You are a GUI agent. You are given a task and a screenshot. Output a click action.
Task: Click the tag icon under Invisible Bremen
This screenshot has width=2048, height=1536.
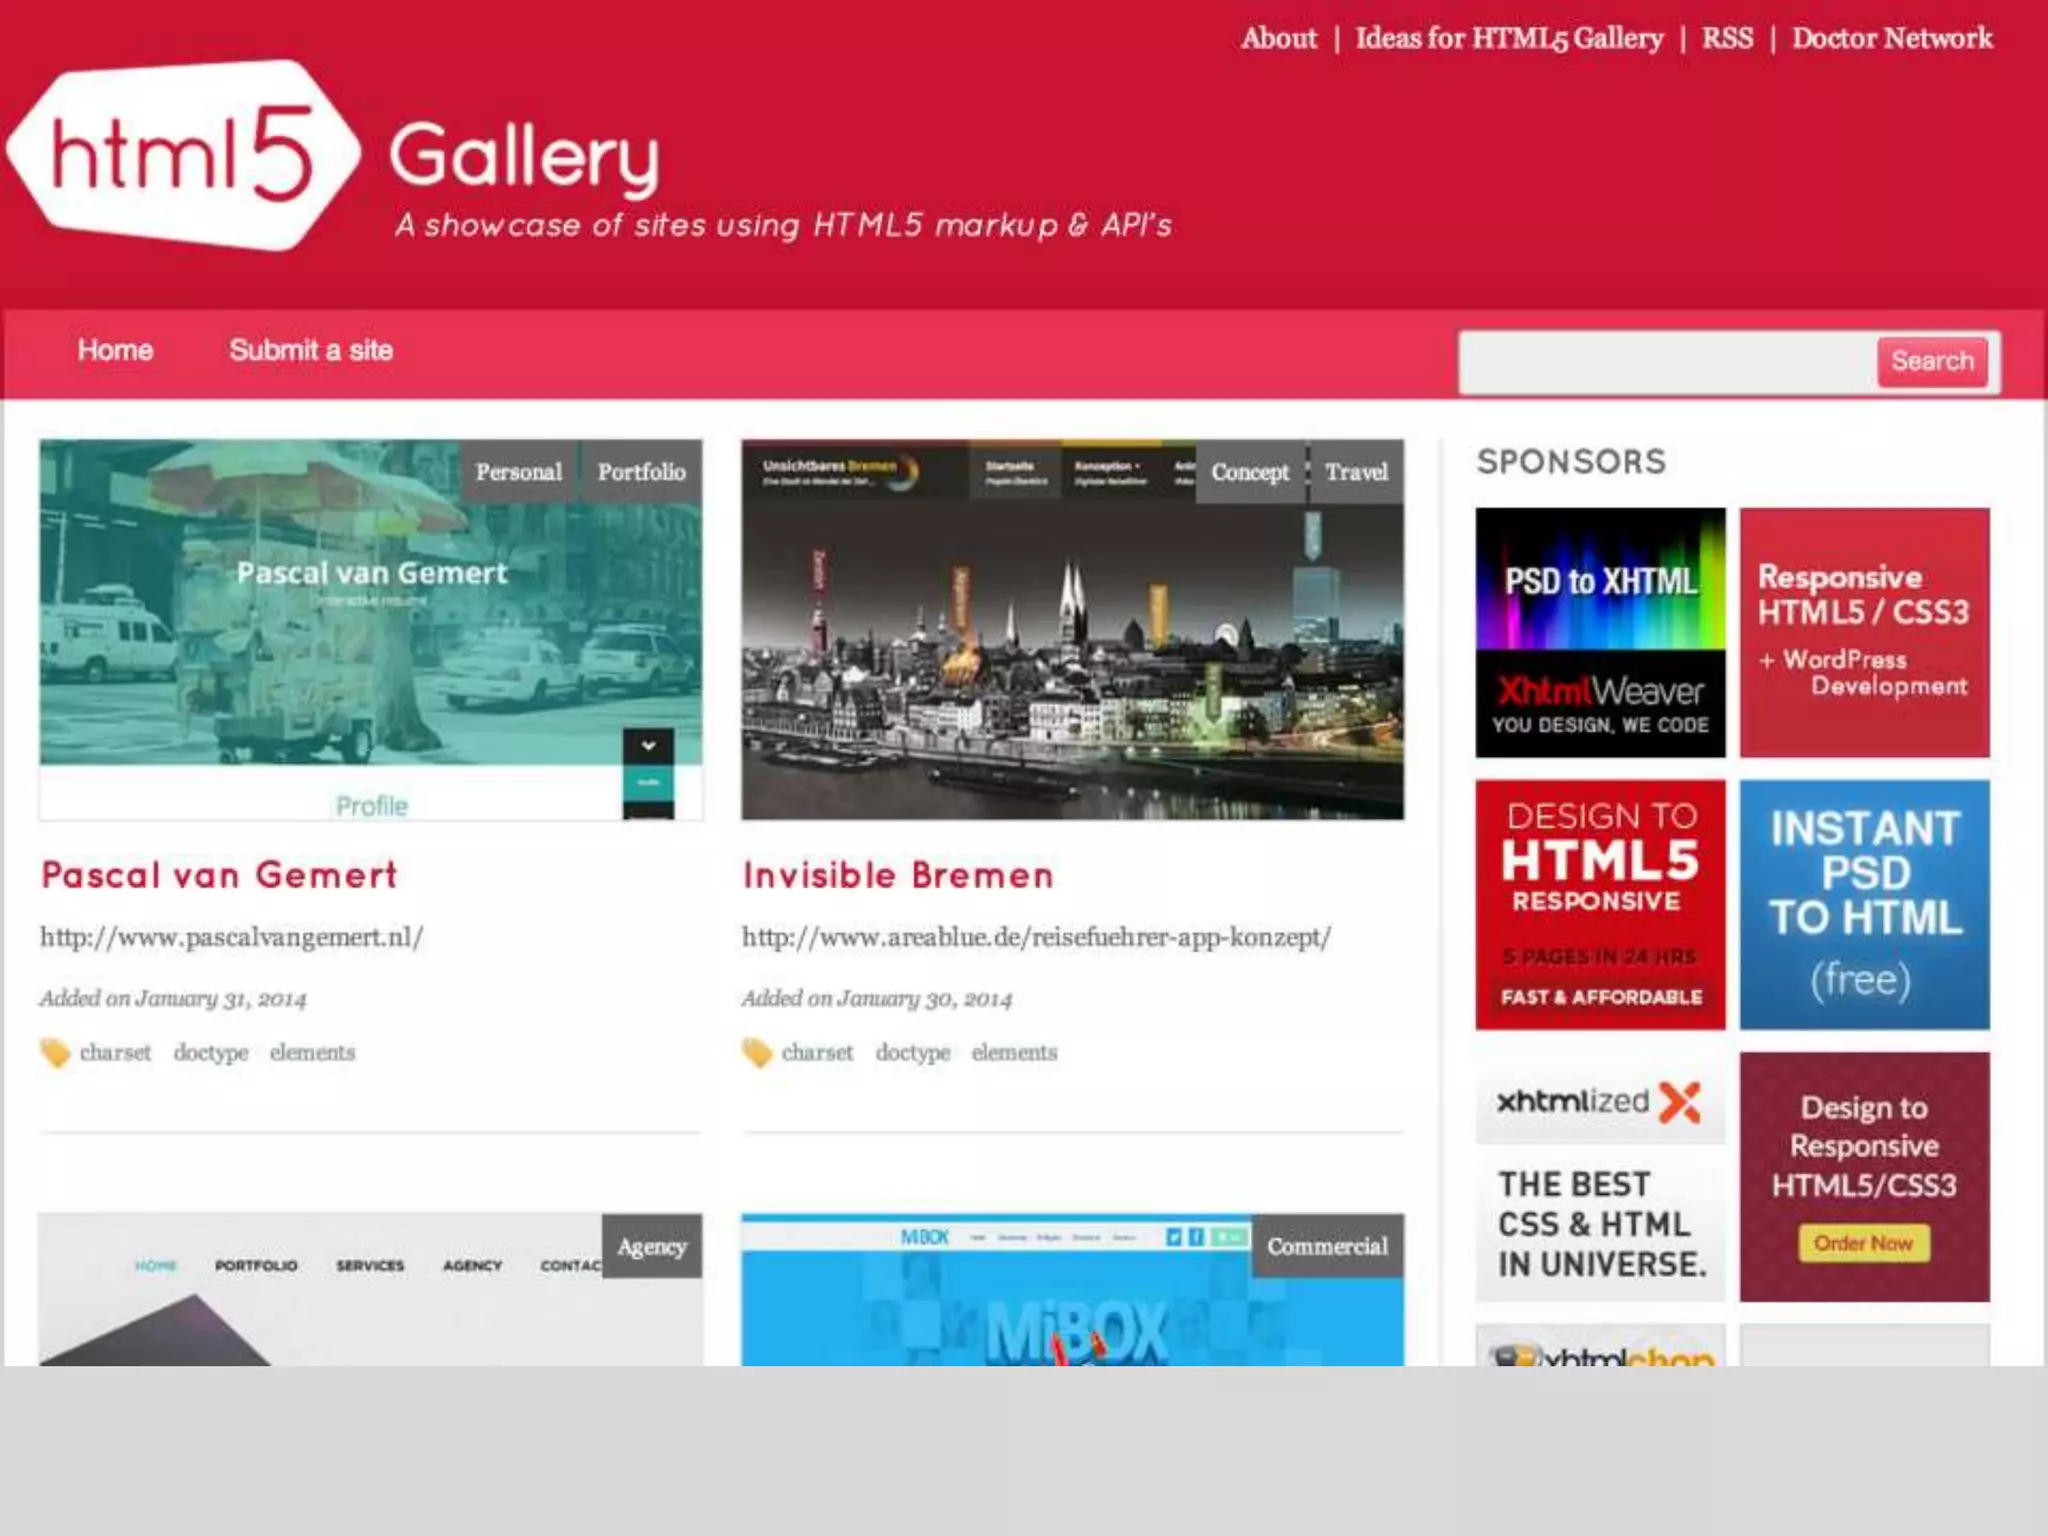click(x=757, y=1052)
